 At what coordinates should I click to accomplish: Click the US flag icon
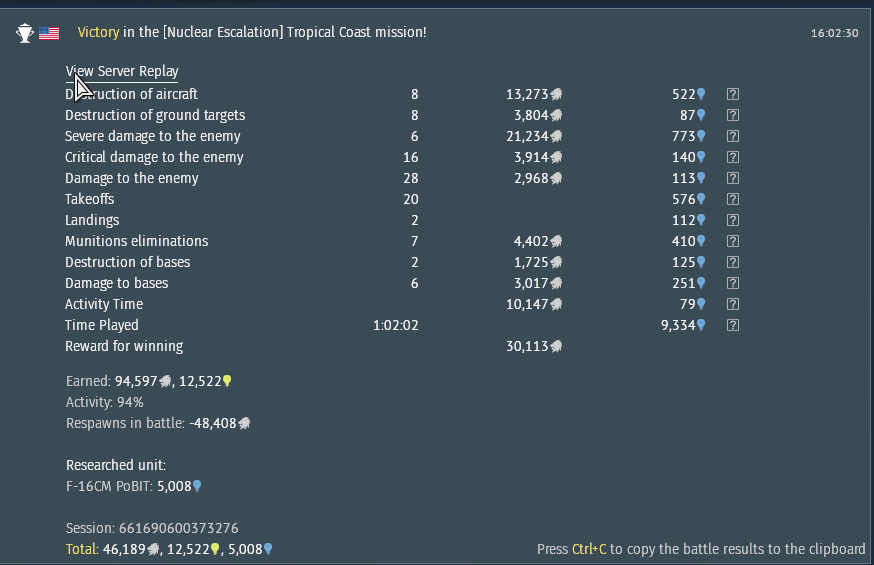49,33
